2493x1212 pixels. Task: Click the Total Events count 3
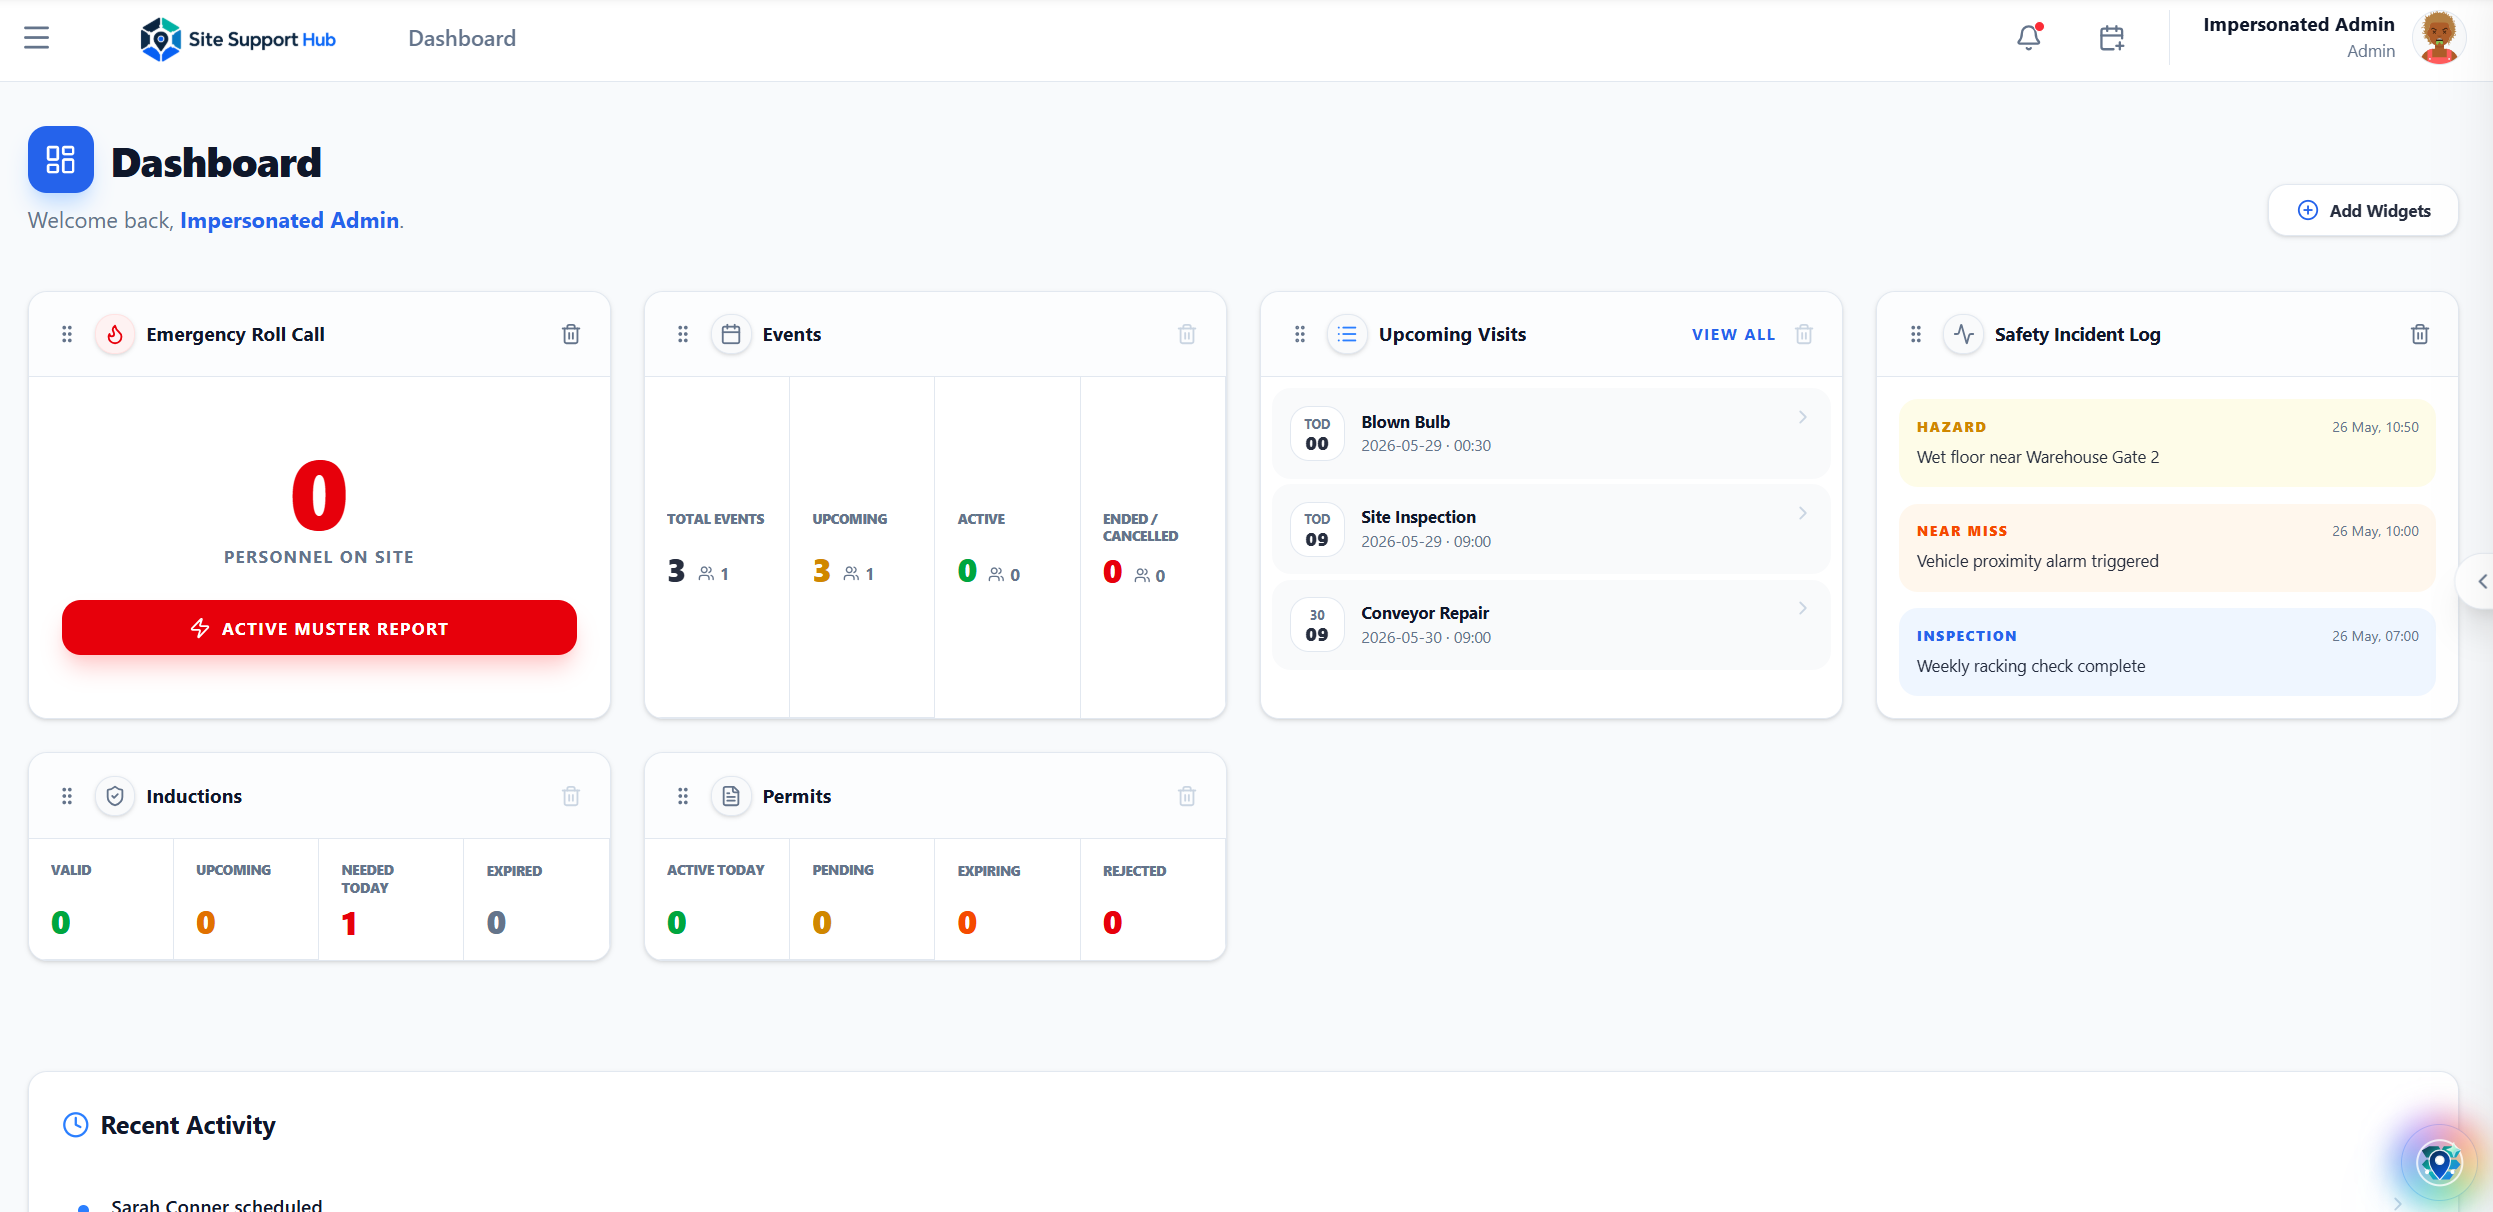pos(676,571)
